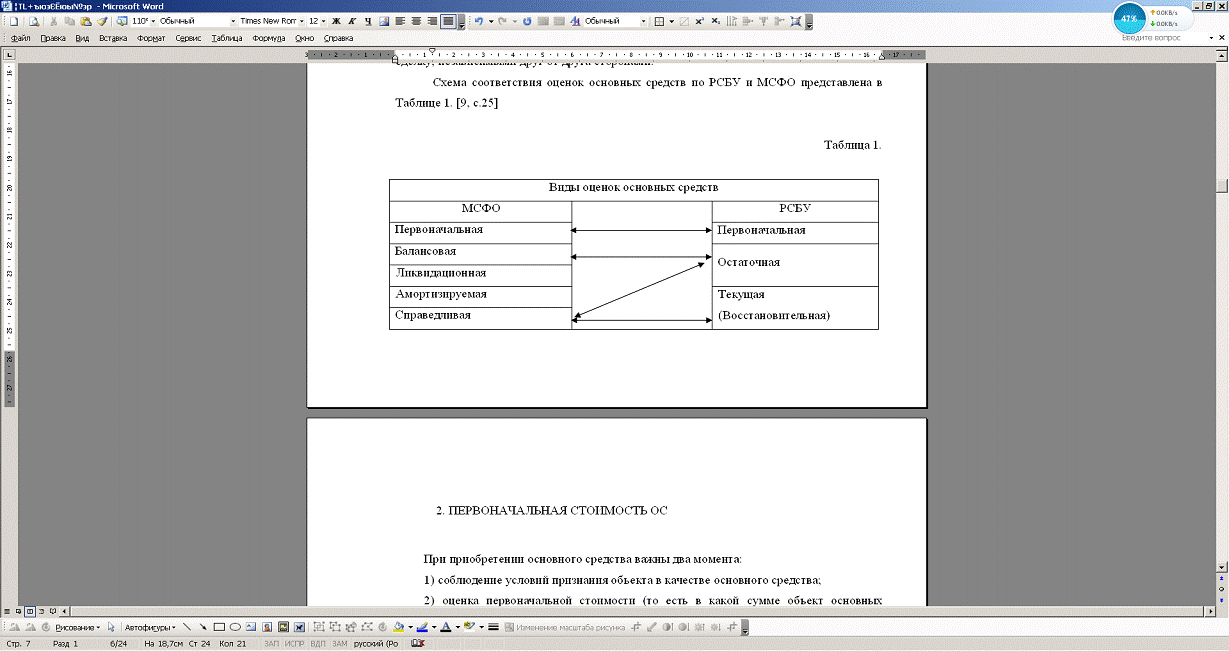Click the русский language status indicator
Screen dimensions: 1229x652
376,644
